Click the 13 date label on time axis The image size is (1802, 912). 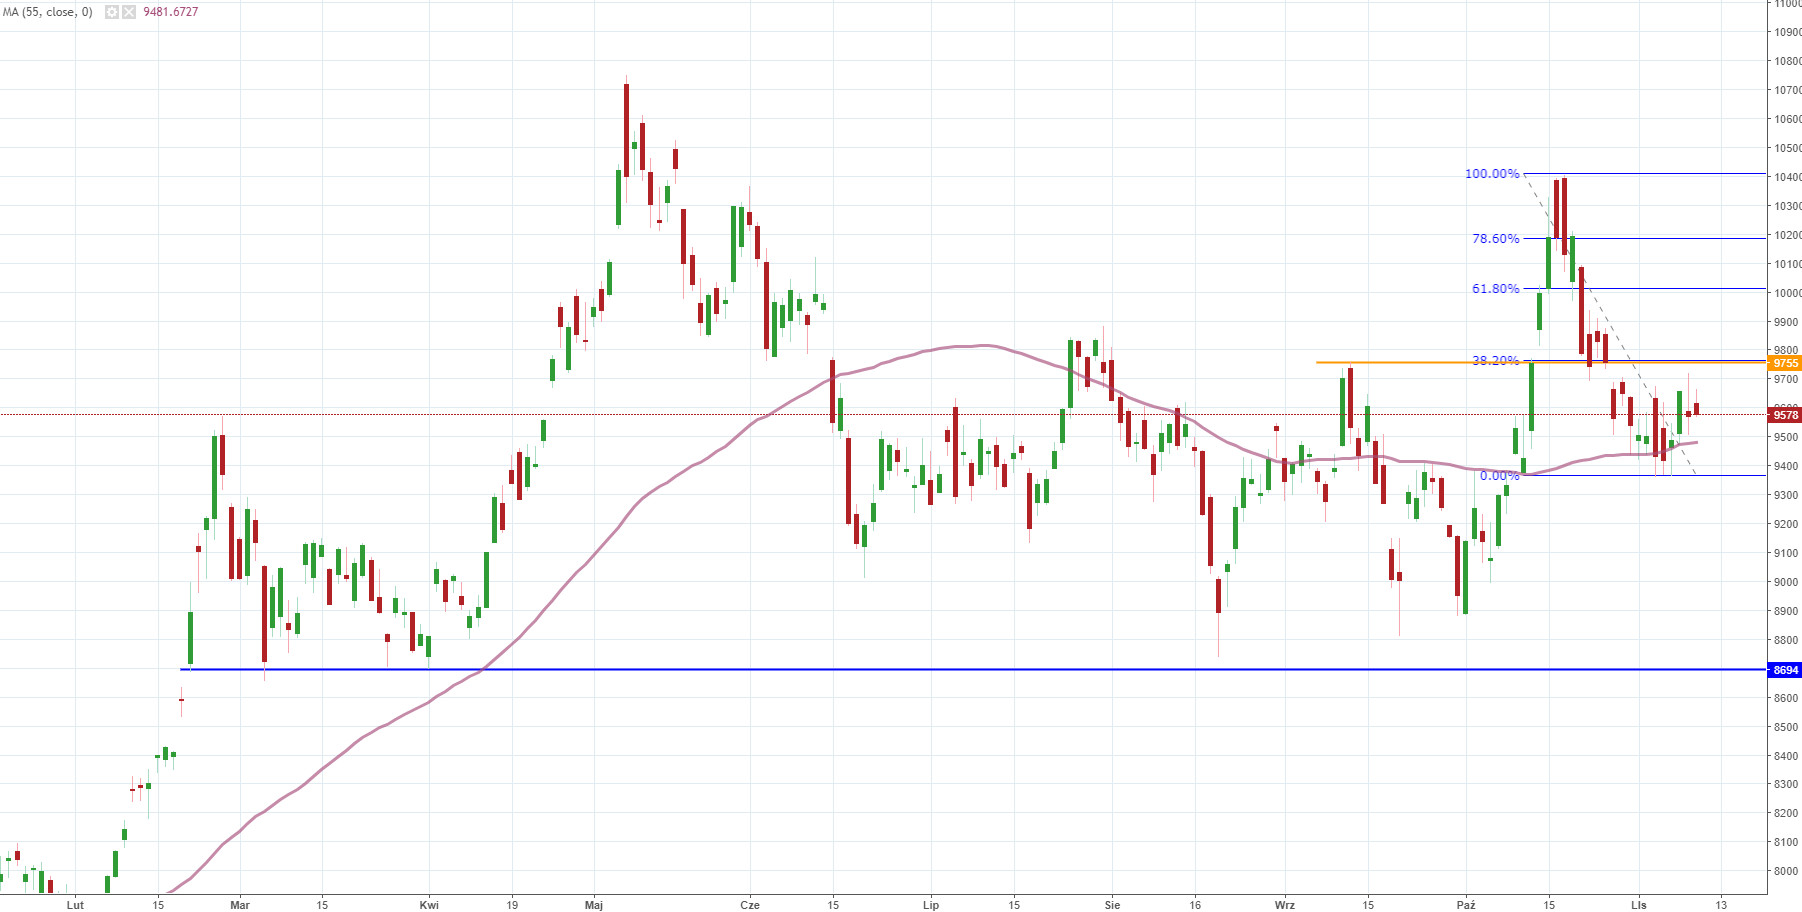[x=1720, y=905]
